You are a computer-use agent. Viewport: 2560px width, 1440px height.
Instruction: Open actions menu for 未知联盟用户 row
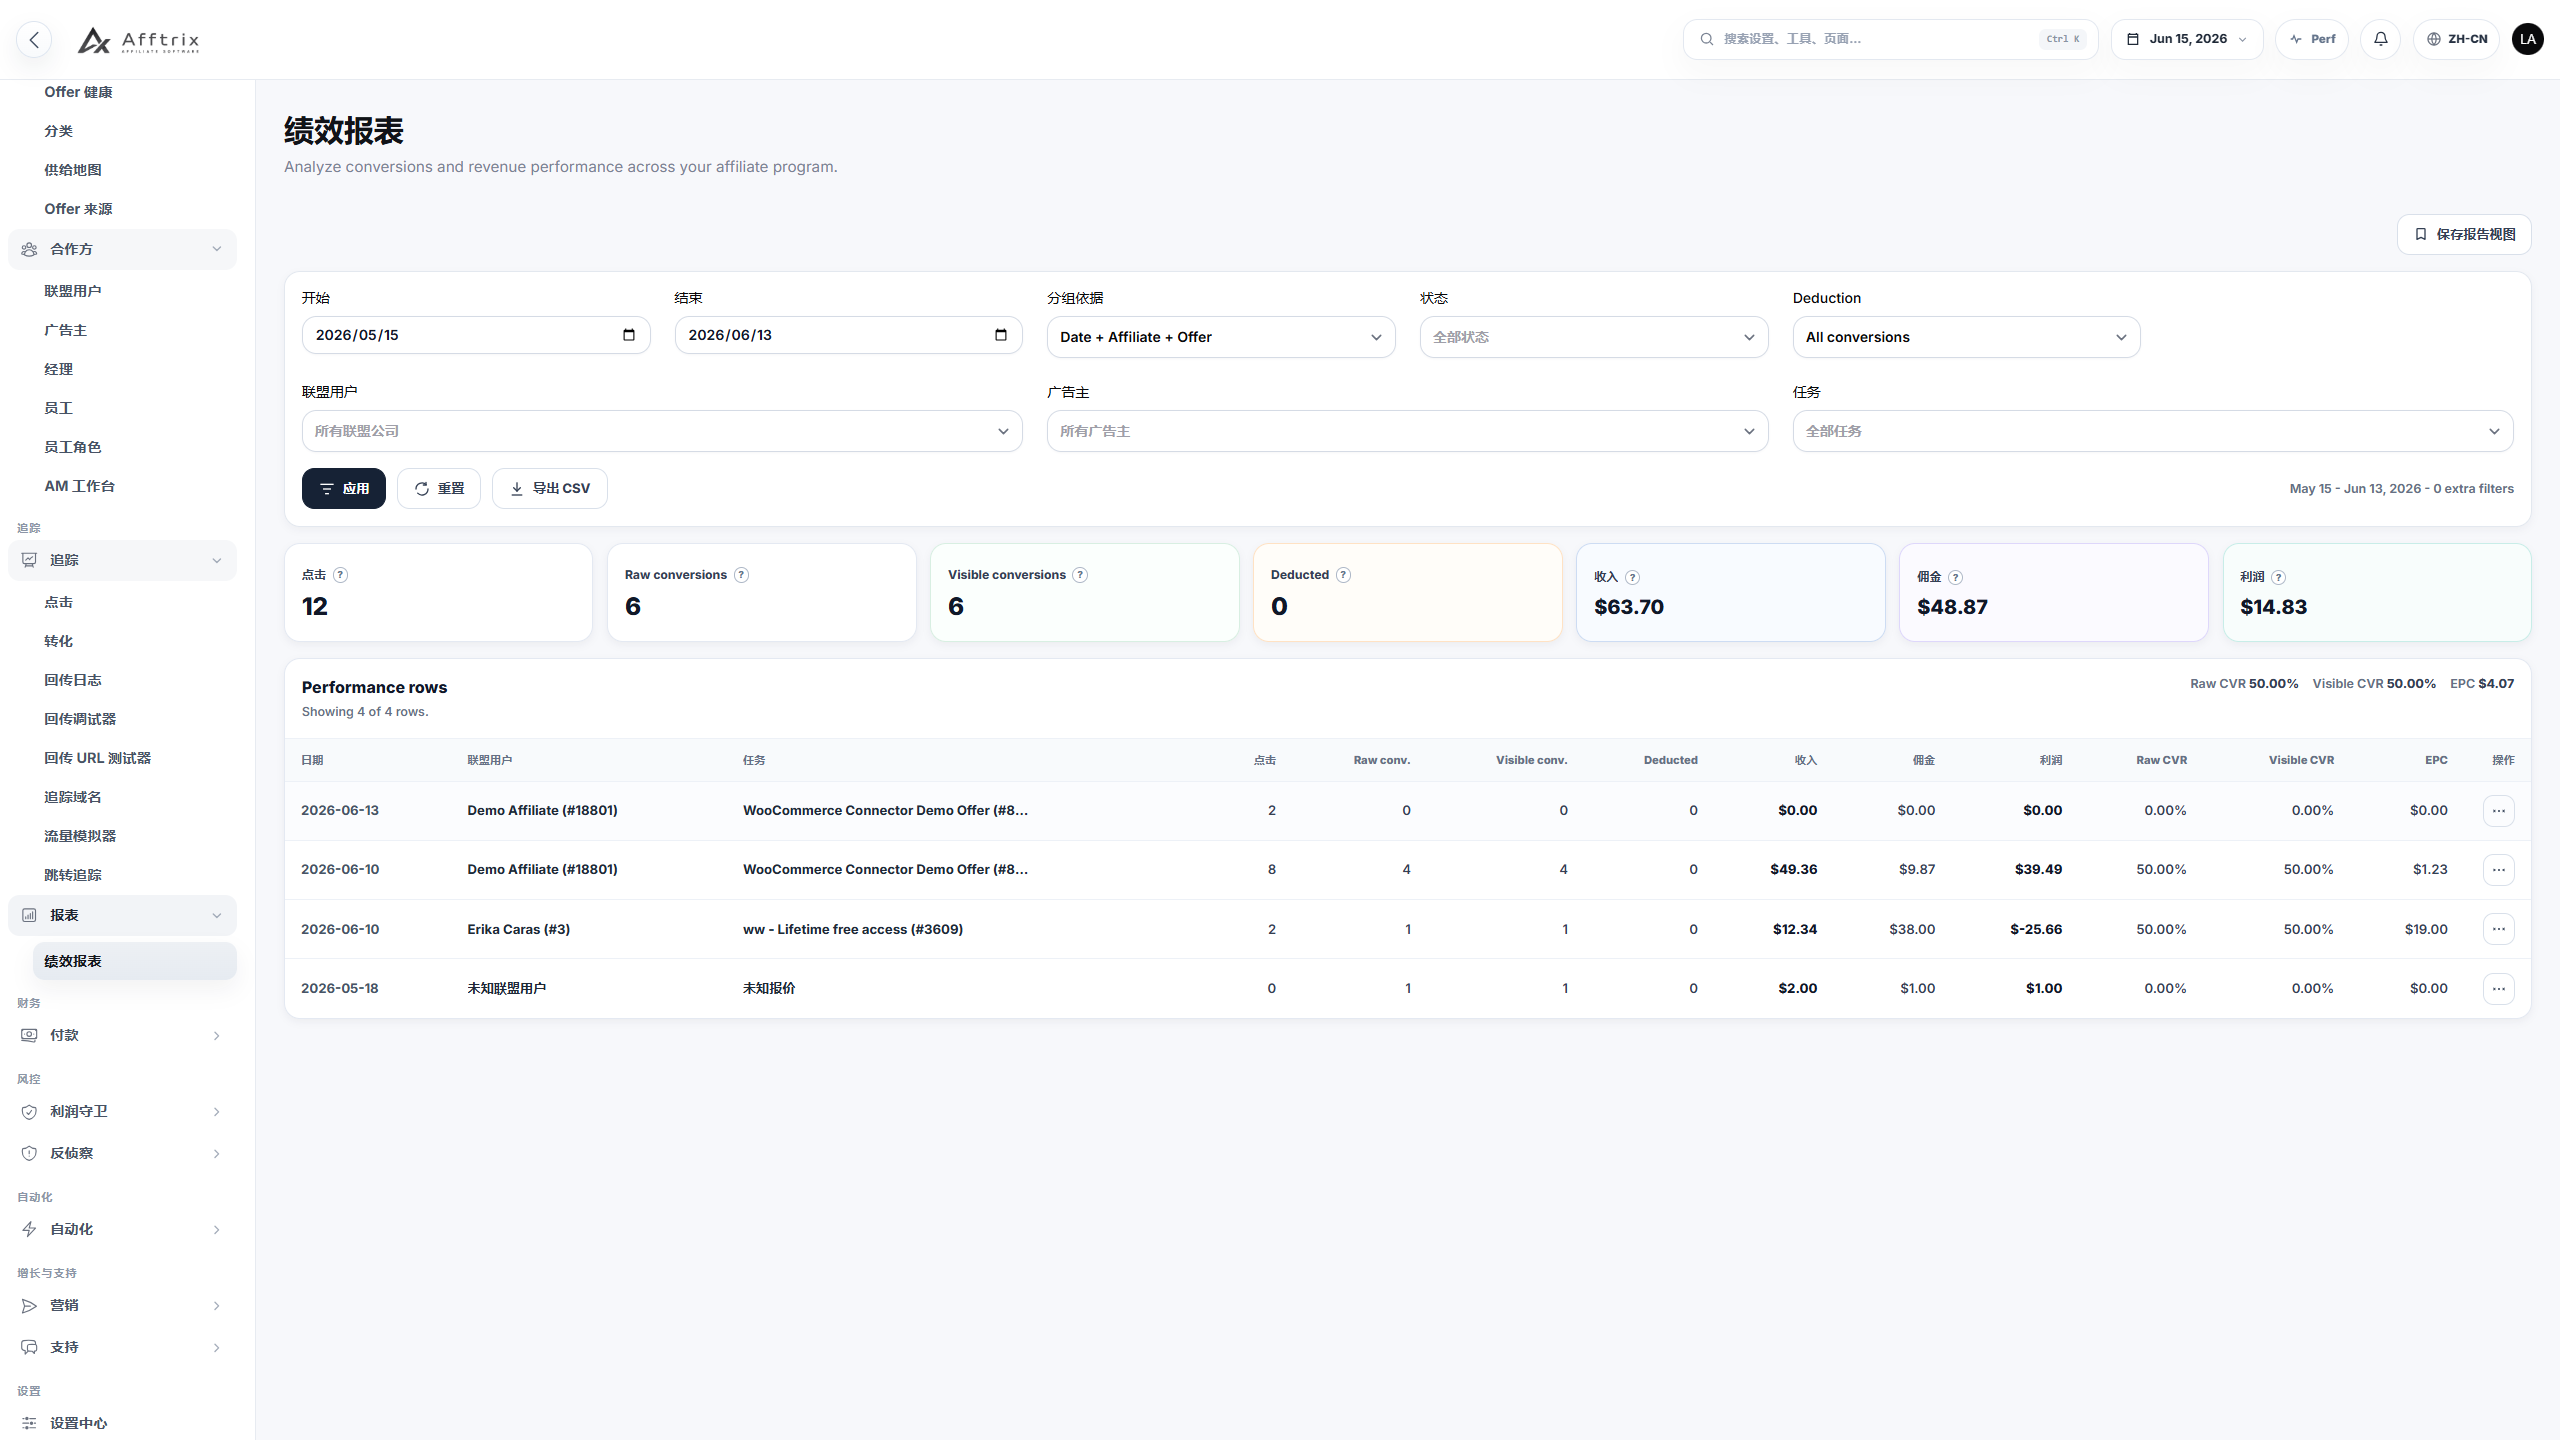pos(2498,989)
